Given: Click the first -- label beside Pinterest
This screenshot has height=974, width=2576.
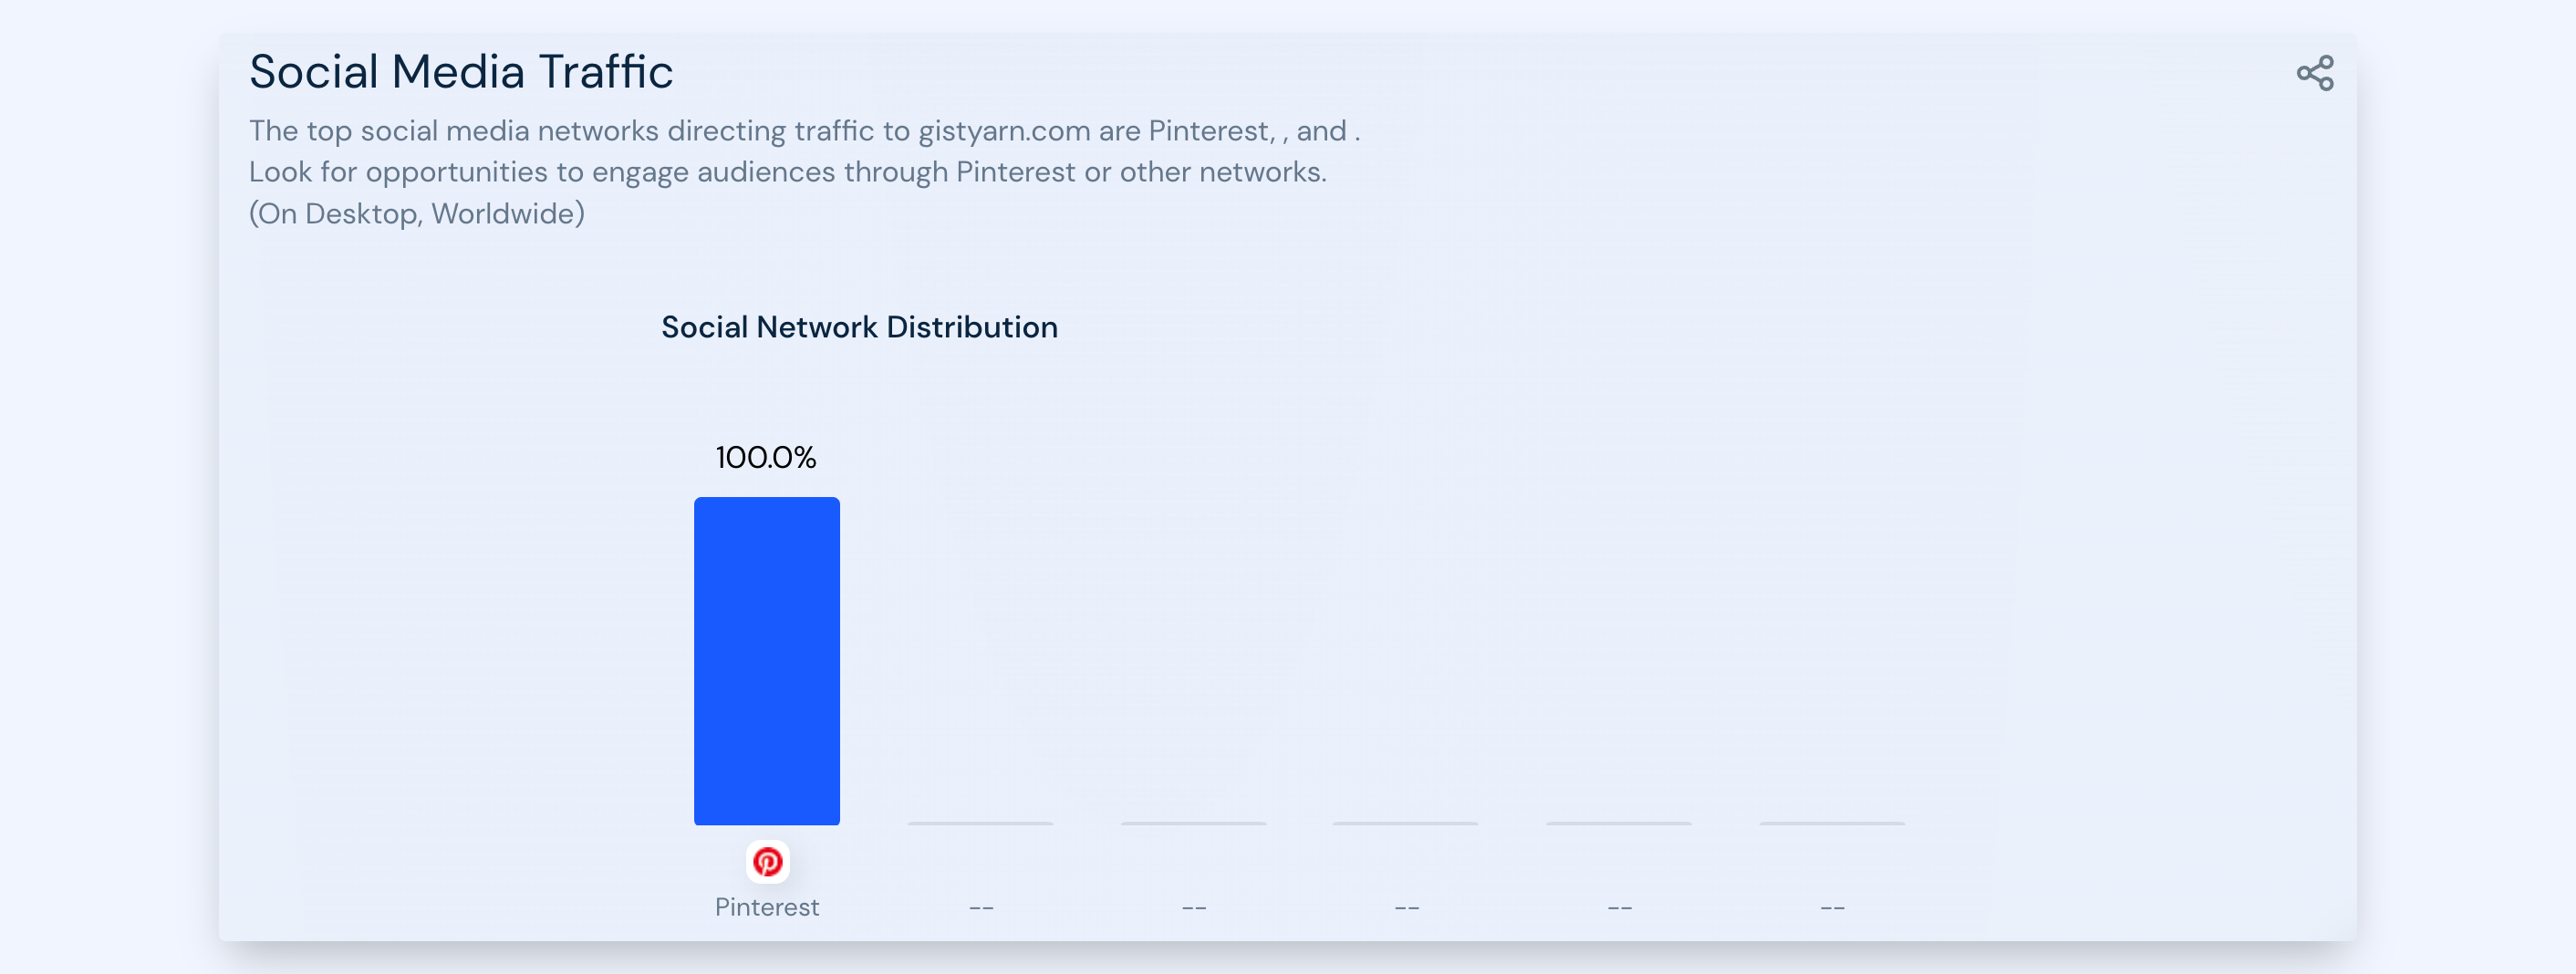Looking at the screenshot, I should 981,908.
